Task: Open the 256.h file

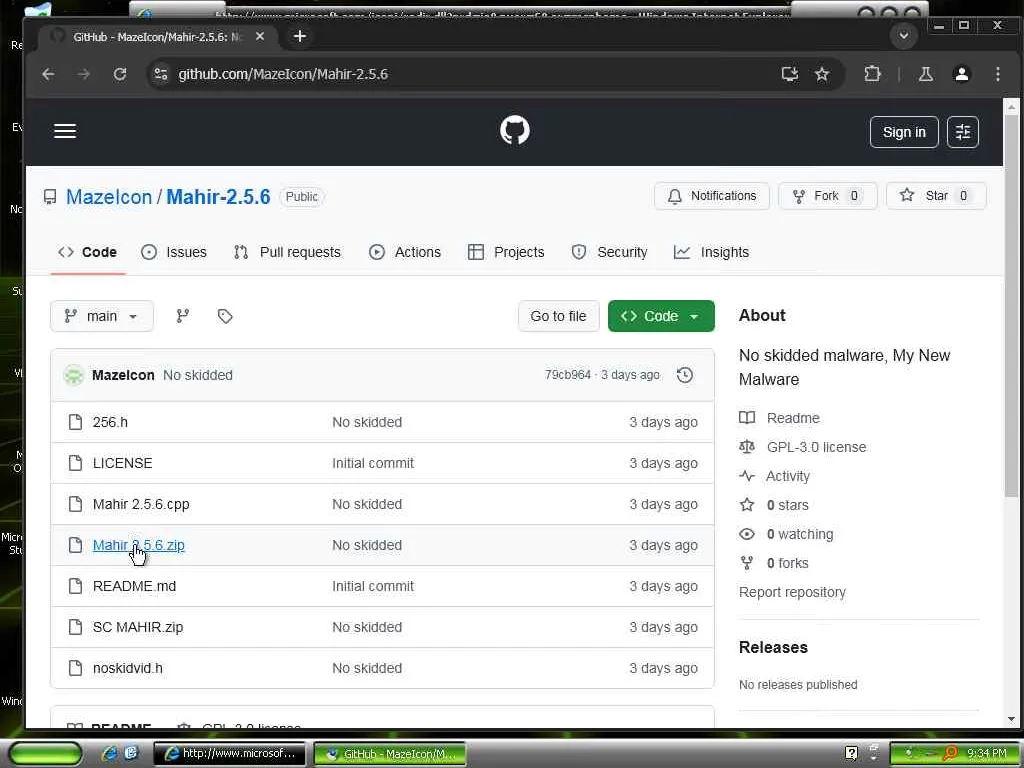Action: pyautogui.click(x=110, y=422)
